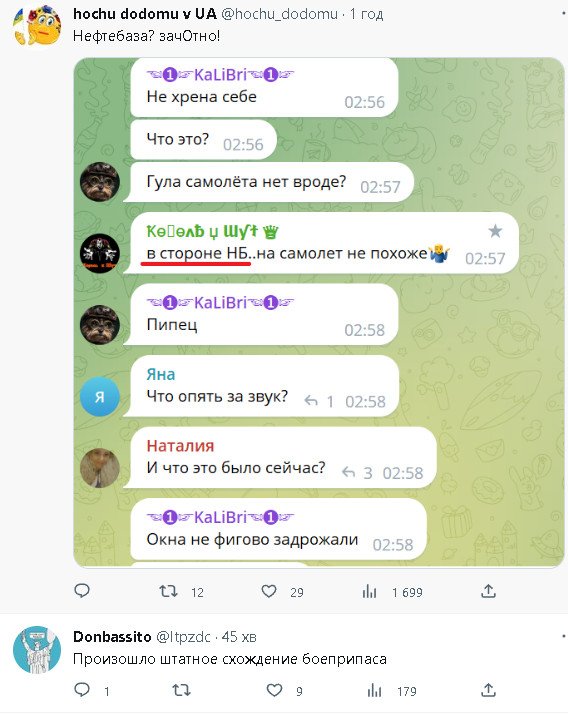Viewport: 568px width, 715px height.
Task: Retweet the hochu dodomu post
Action: click(168, 591)
